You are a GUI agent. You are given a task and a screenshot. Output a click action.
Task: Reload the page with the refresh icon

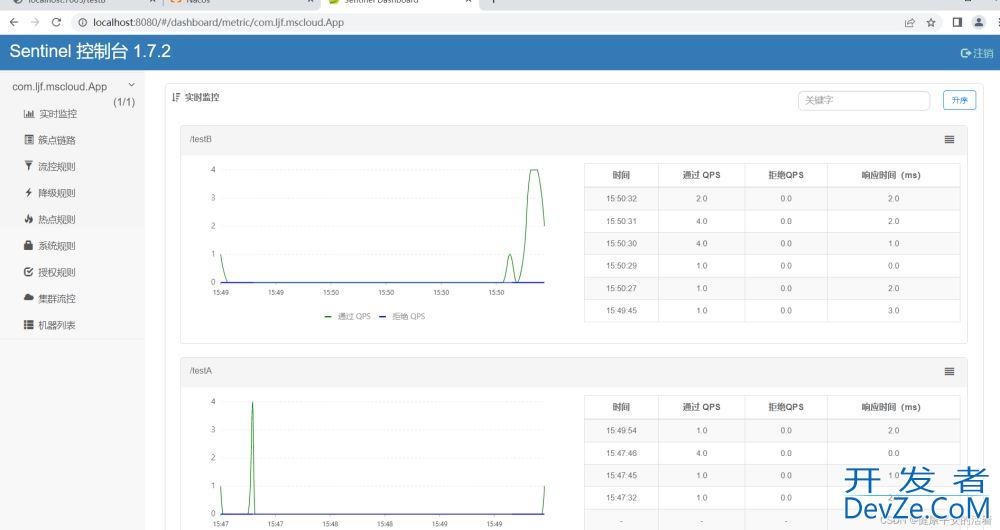pyautogui.click(x=56, y=22)
